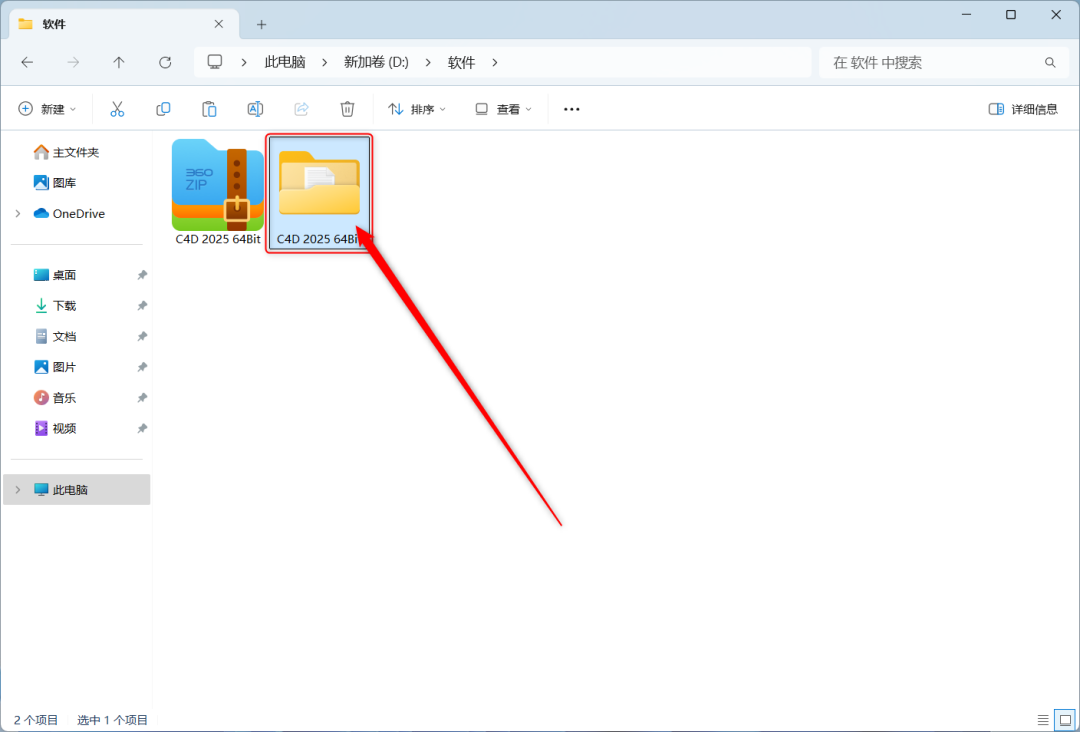Close the 软件 tab
The width and height of the screenshot is (1080, 732).
point(218,24)
